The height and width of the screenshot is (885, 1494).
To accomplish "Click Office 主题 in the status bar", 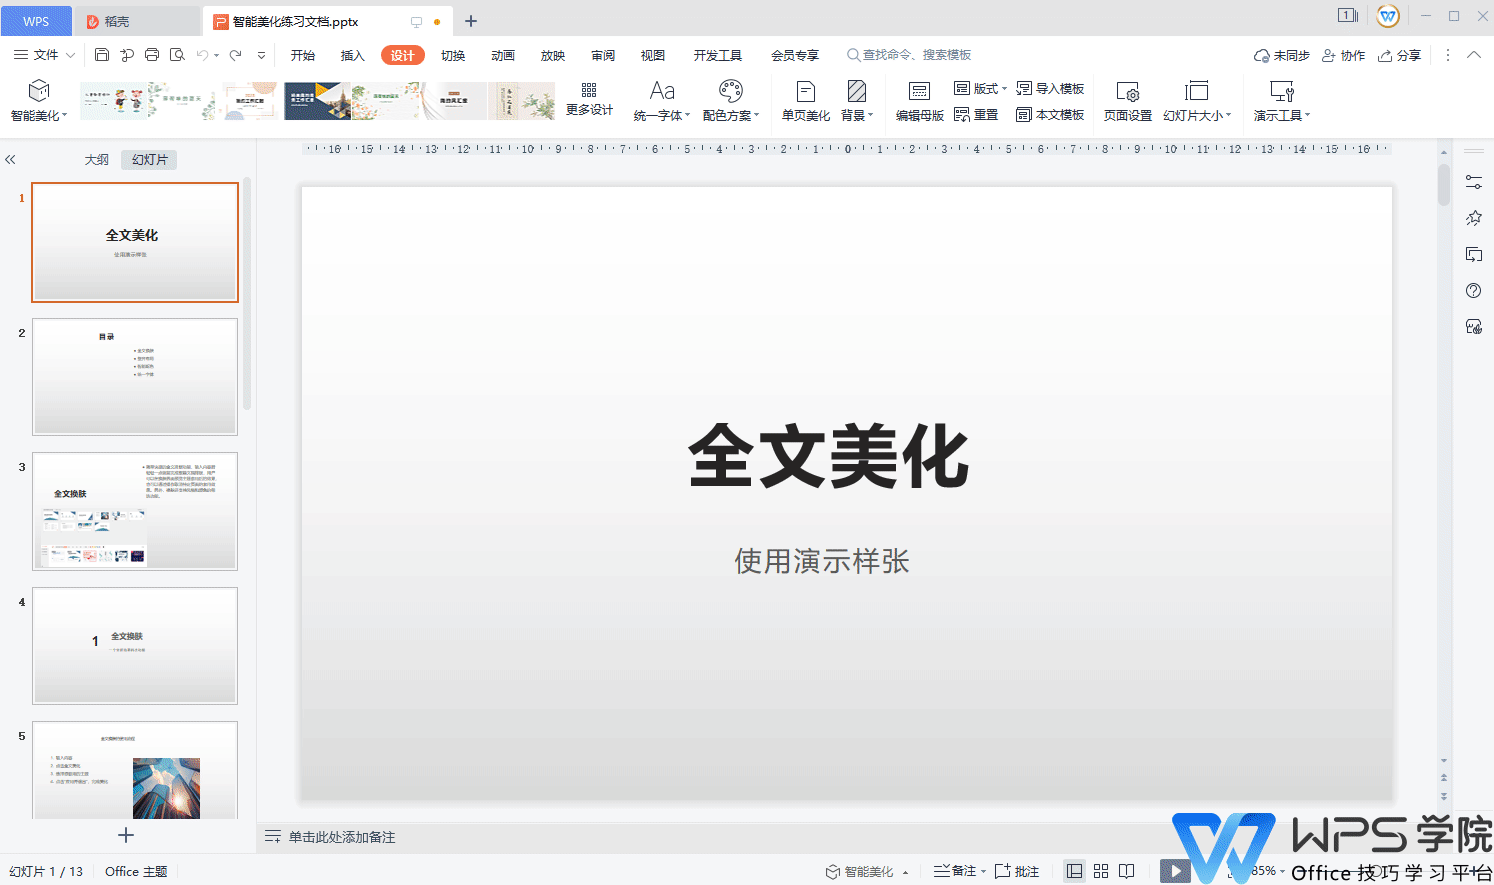I will click(x=136, y=871).
